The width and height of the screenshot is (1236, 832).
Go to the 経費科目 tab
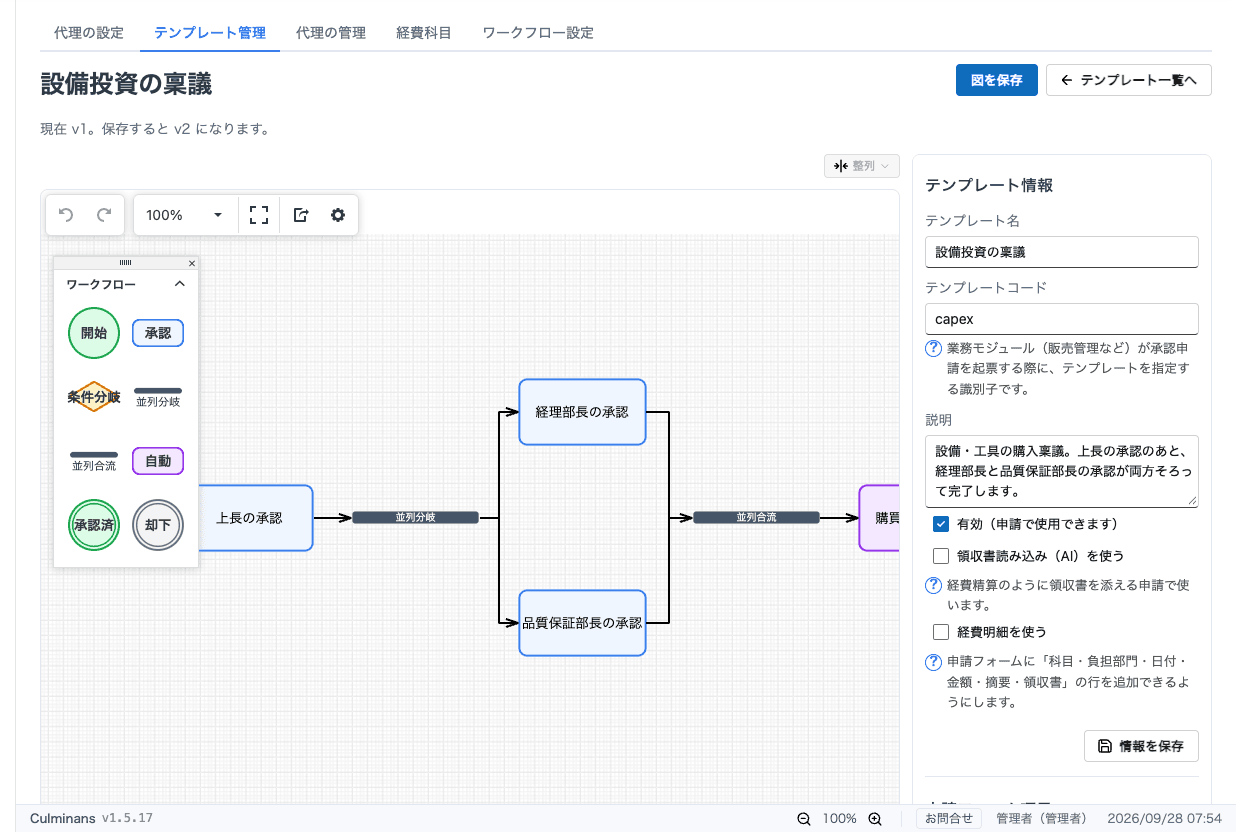point(424,33)
